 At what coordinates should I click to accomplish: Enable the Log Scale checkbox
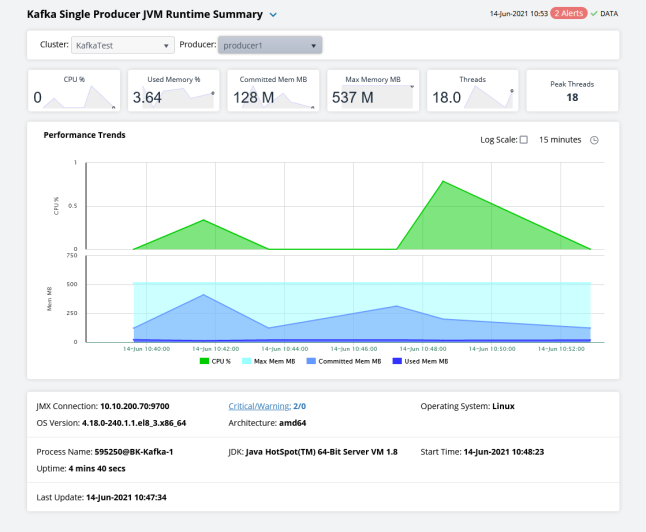click(x=523, y=140)
